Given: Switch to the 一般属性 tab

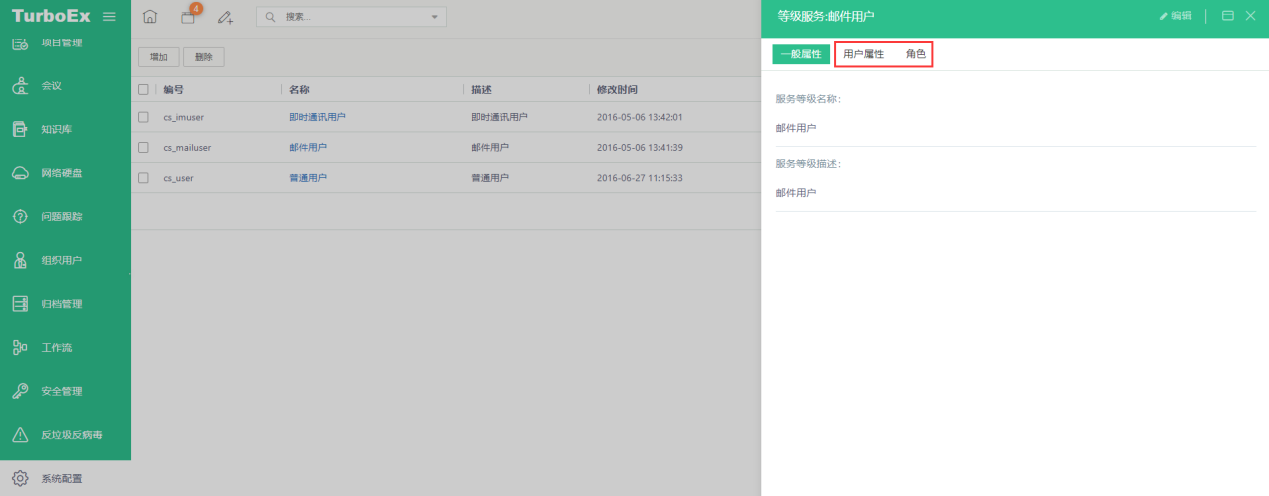Looking at the screenshot, I should [801, 54].
